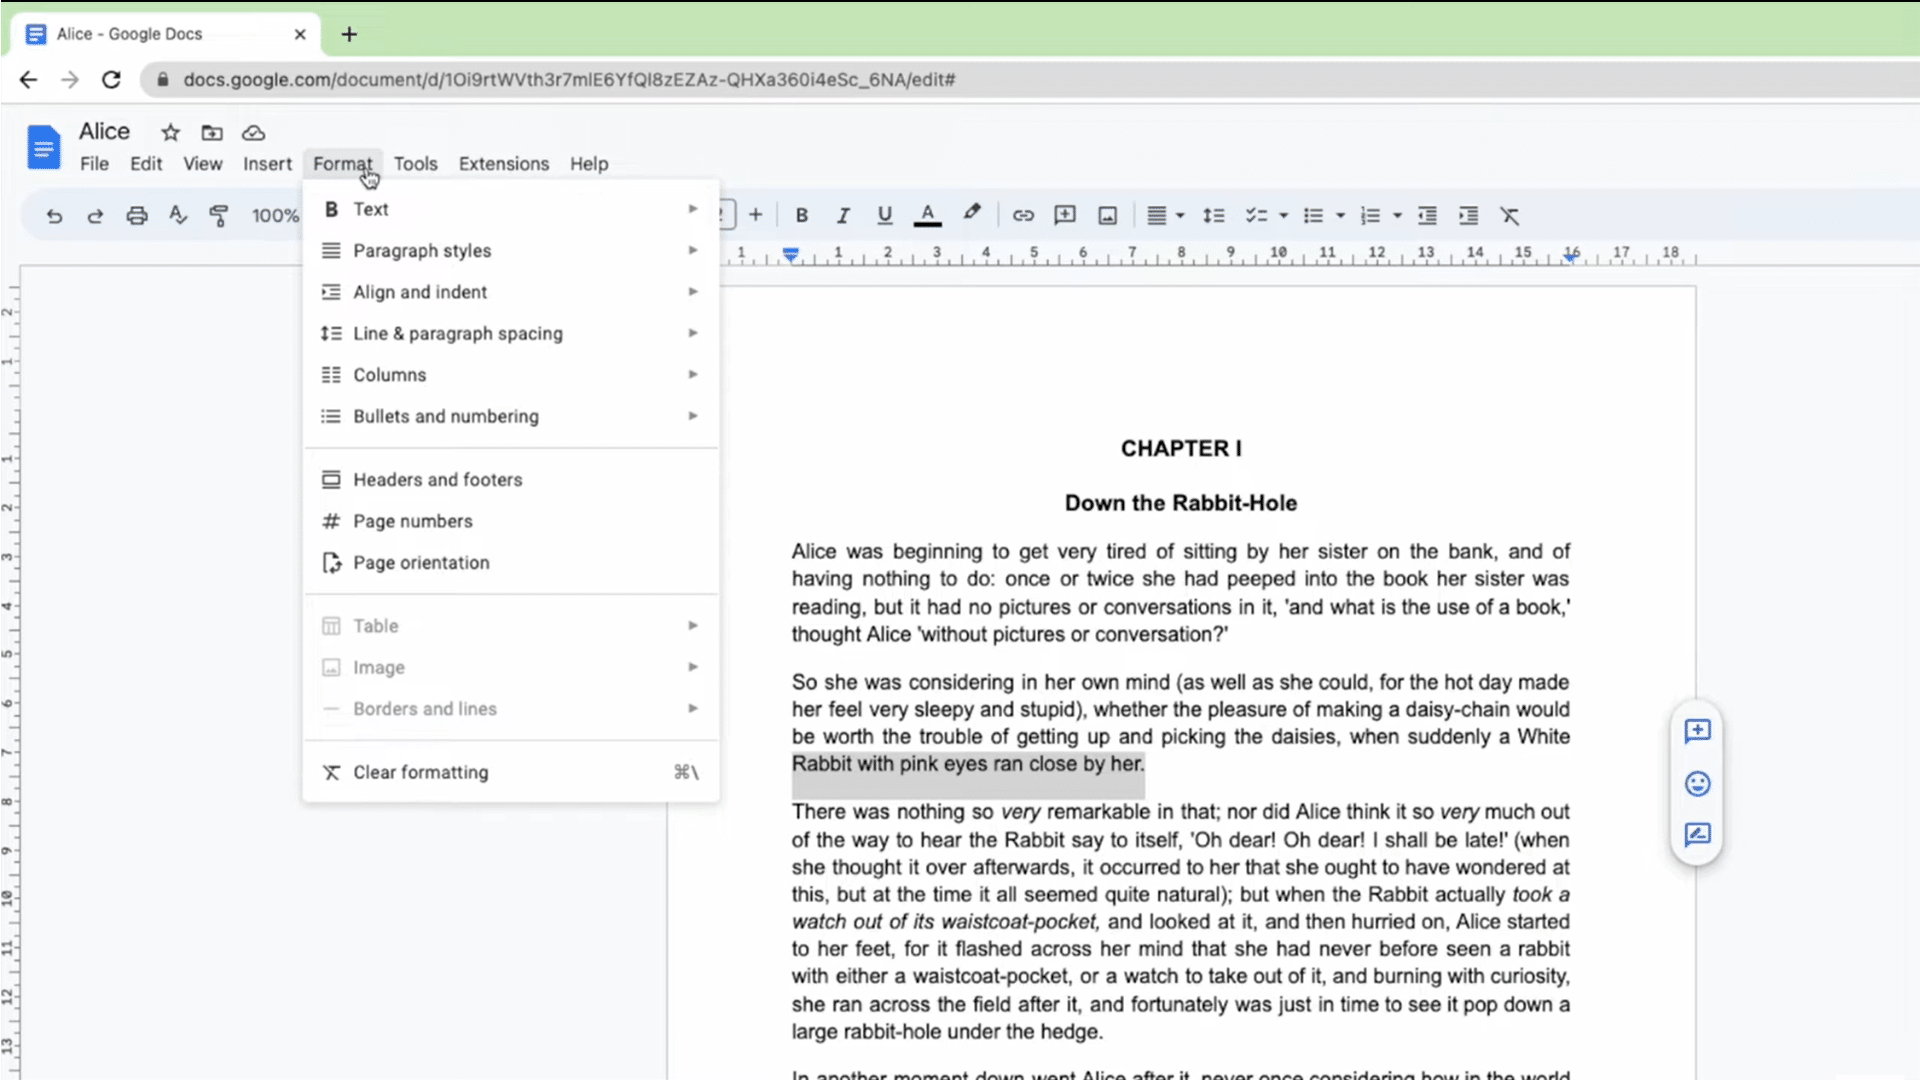Image resolution: width=1920 pixels, height=1080 pixels.
Task: Open the Help menu
Action: [x=589, y=164]
